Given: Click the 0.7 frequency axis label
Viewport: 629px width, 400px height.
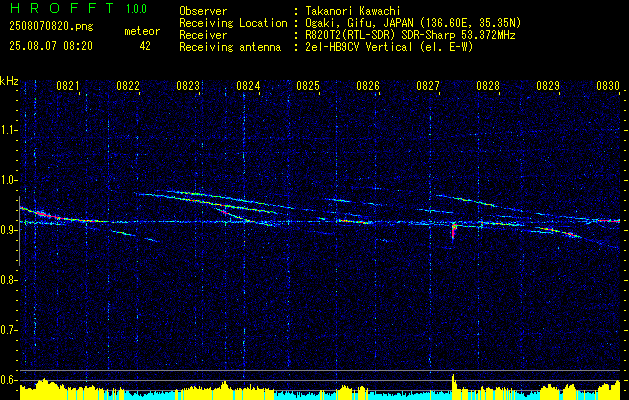Looking at the screenshot, I should tap(8, 330).
